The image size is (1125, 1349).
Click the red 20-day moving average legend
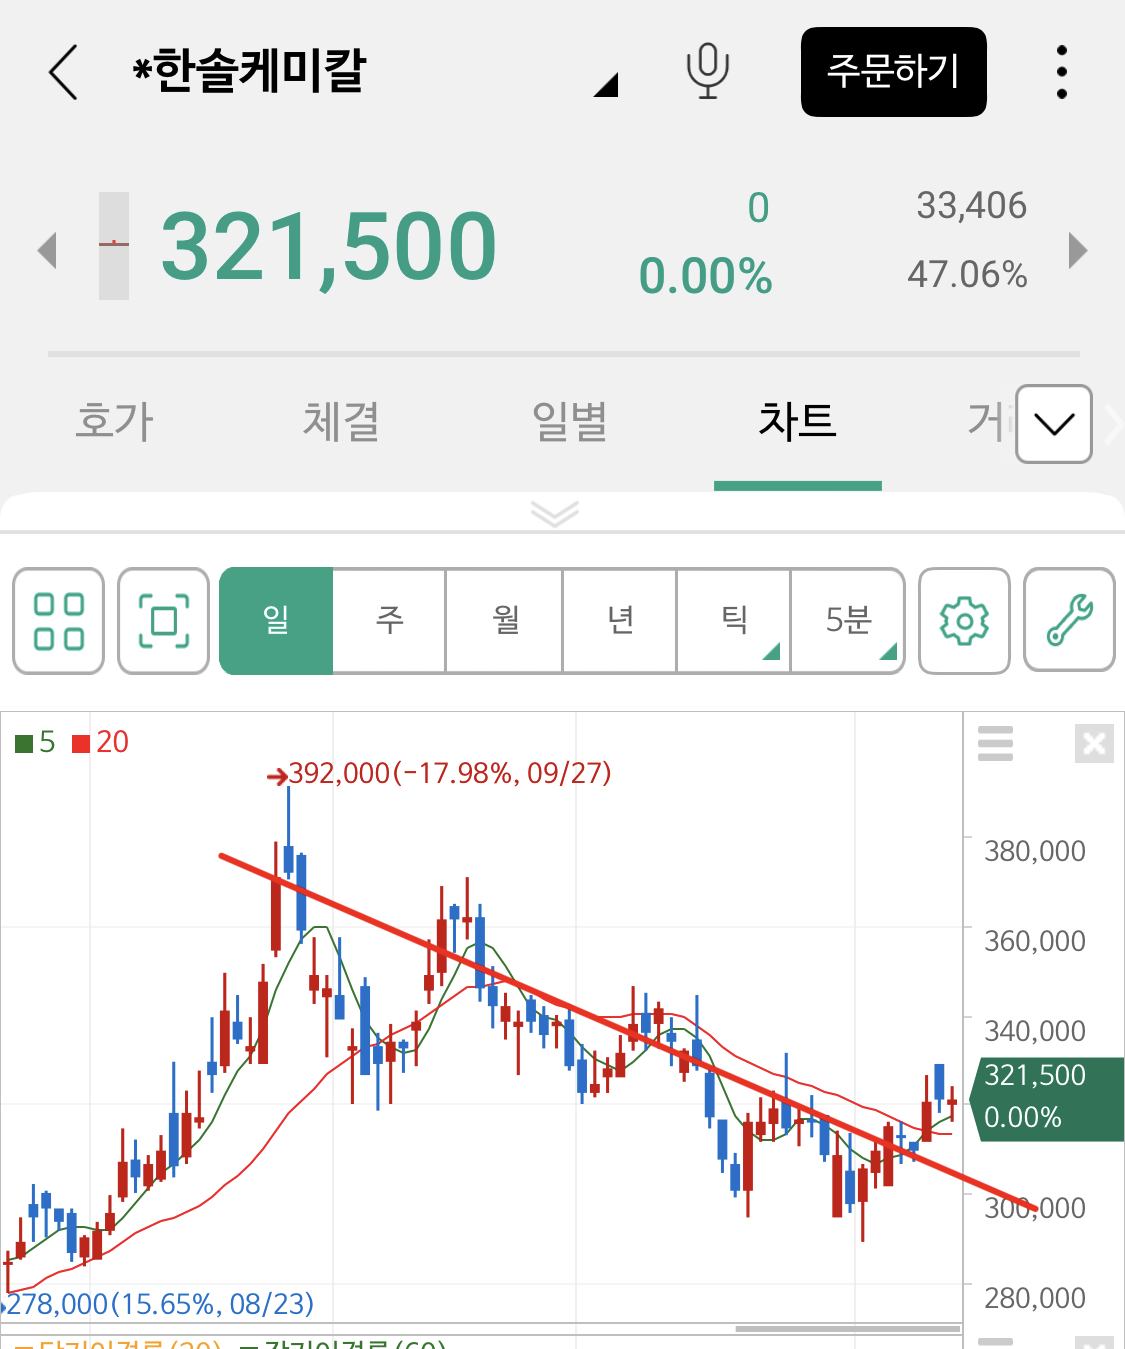(101, 742)
